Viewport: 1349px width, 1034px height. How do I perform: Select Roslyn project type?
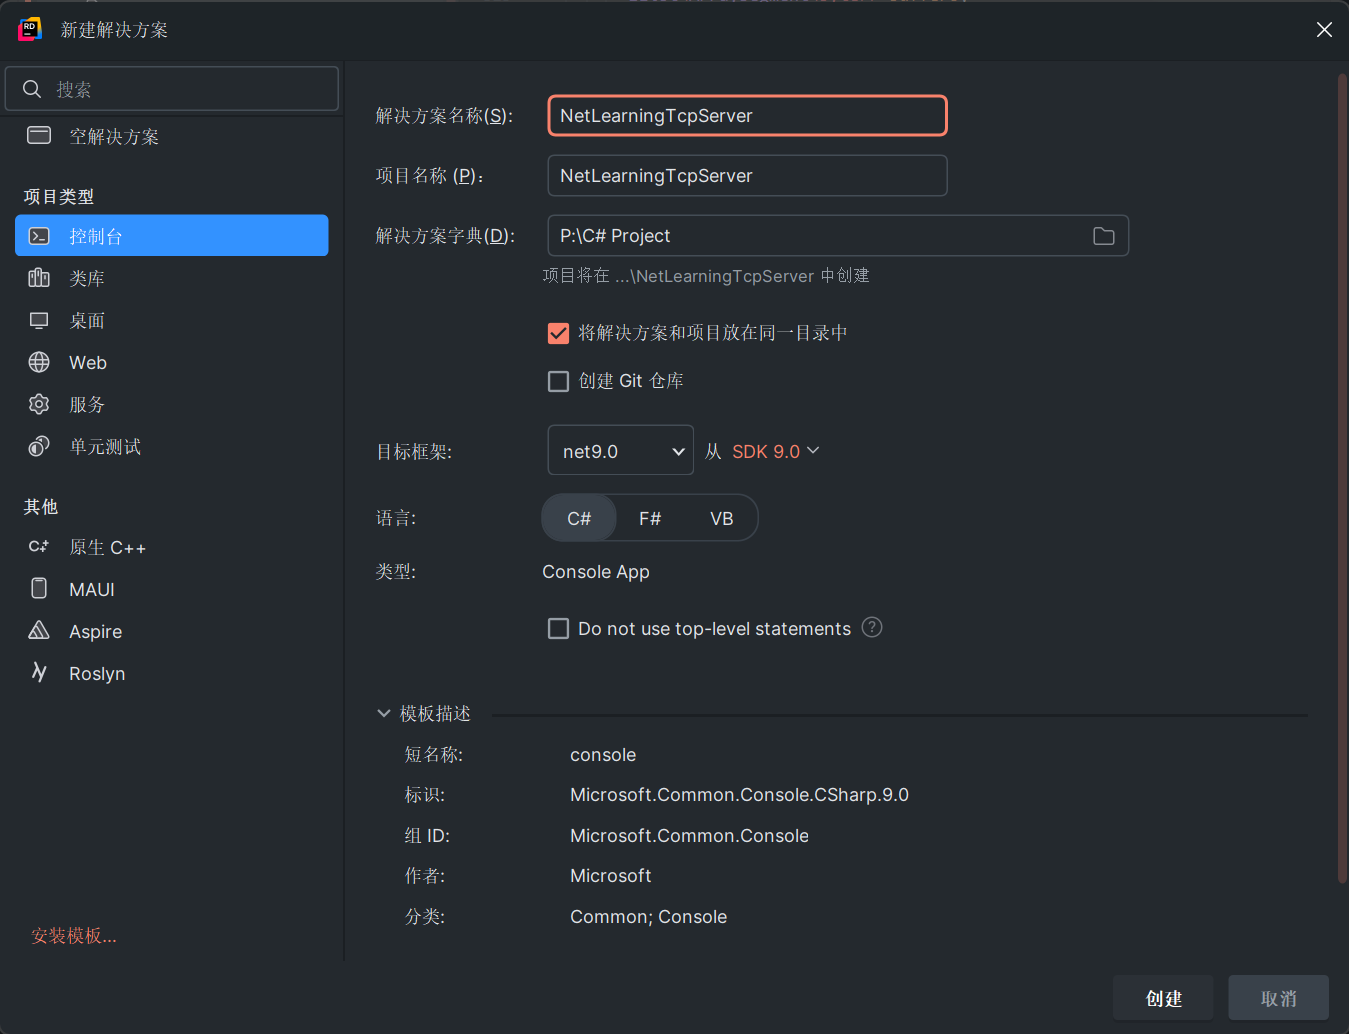[172, 673]
